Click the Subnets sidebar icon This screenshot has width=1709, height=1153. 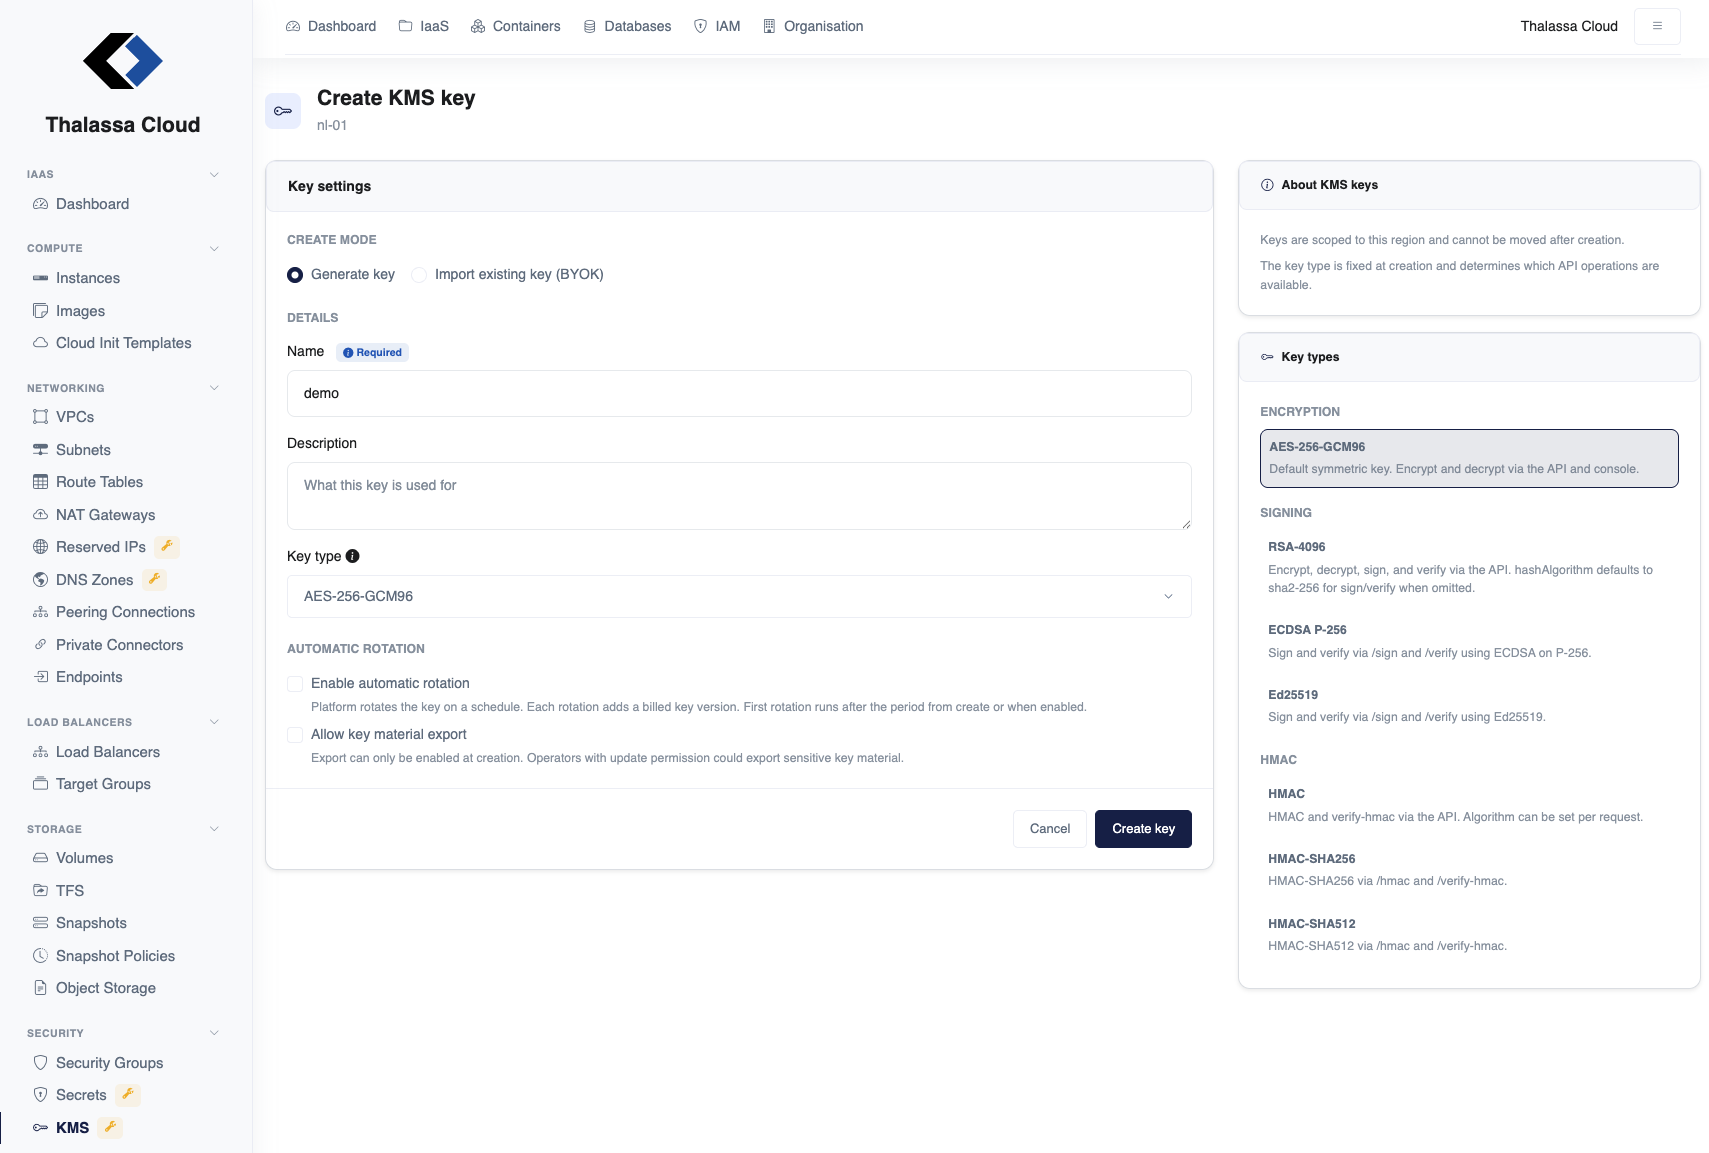(40, 450)
